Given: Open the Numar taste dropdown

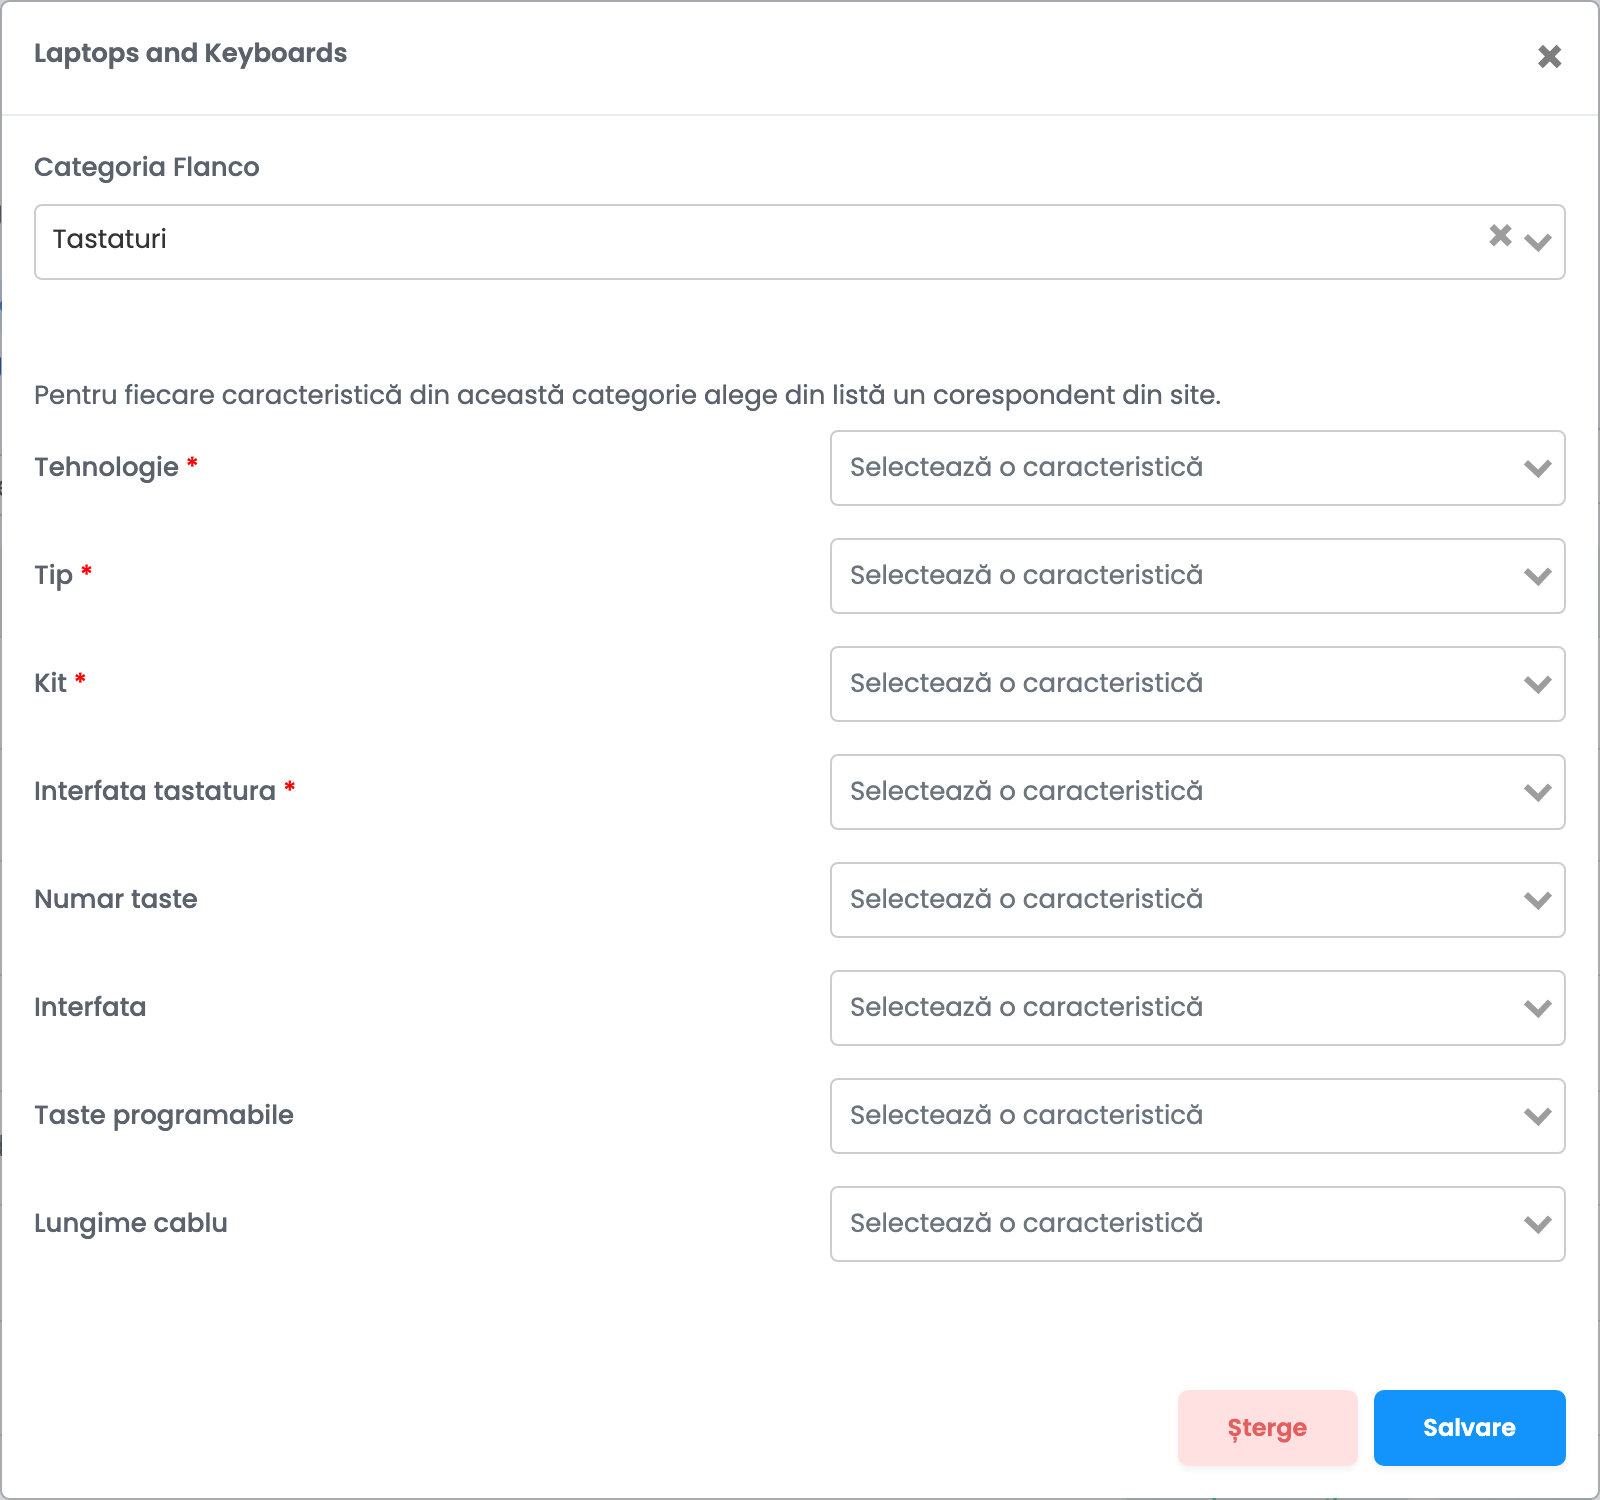Looking at the screenshot, I should click(x=1197, y=900).
